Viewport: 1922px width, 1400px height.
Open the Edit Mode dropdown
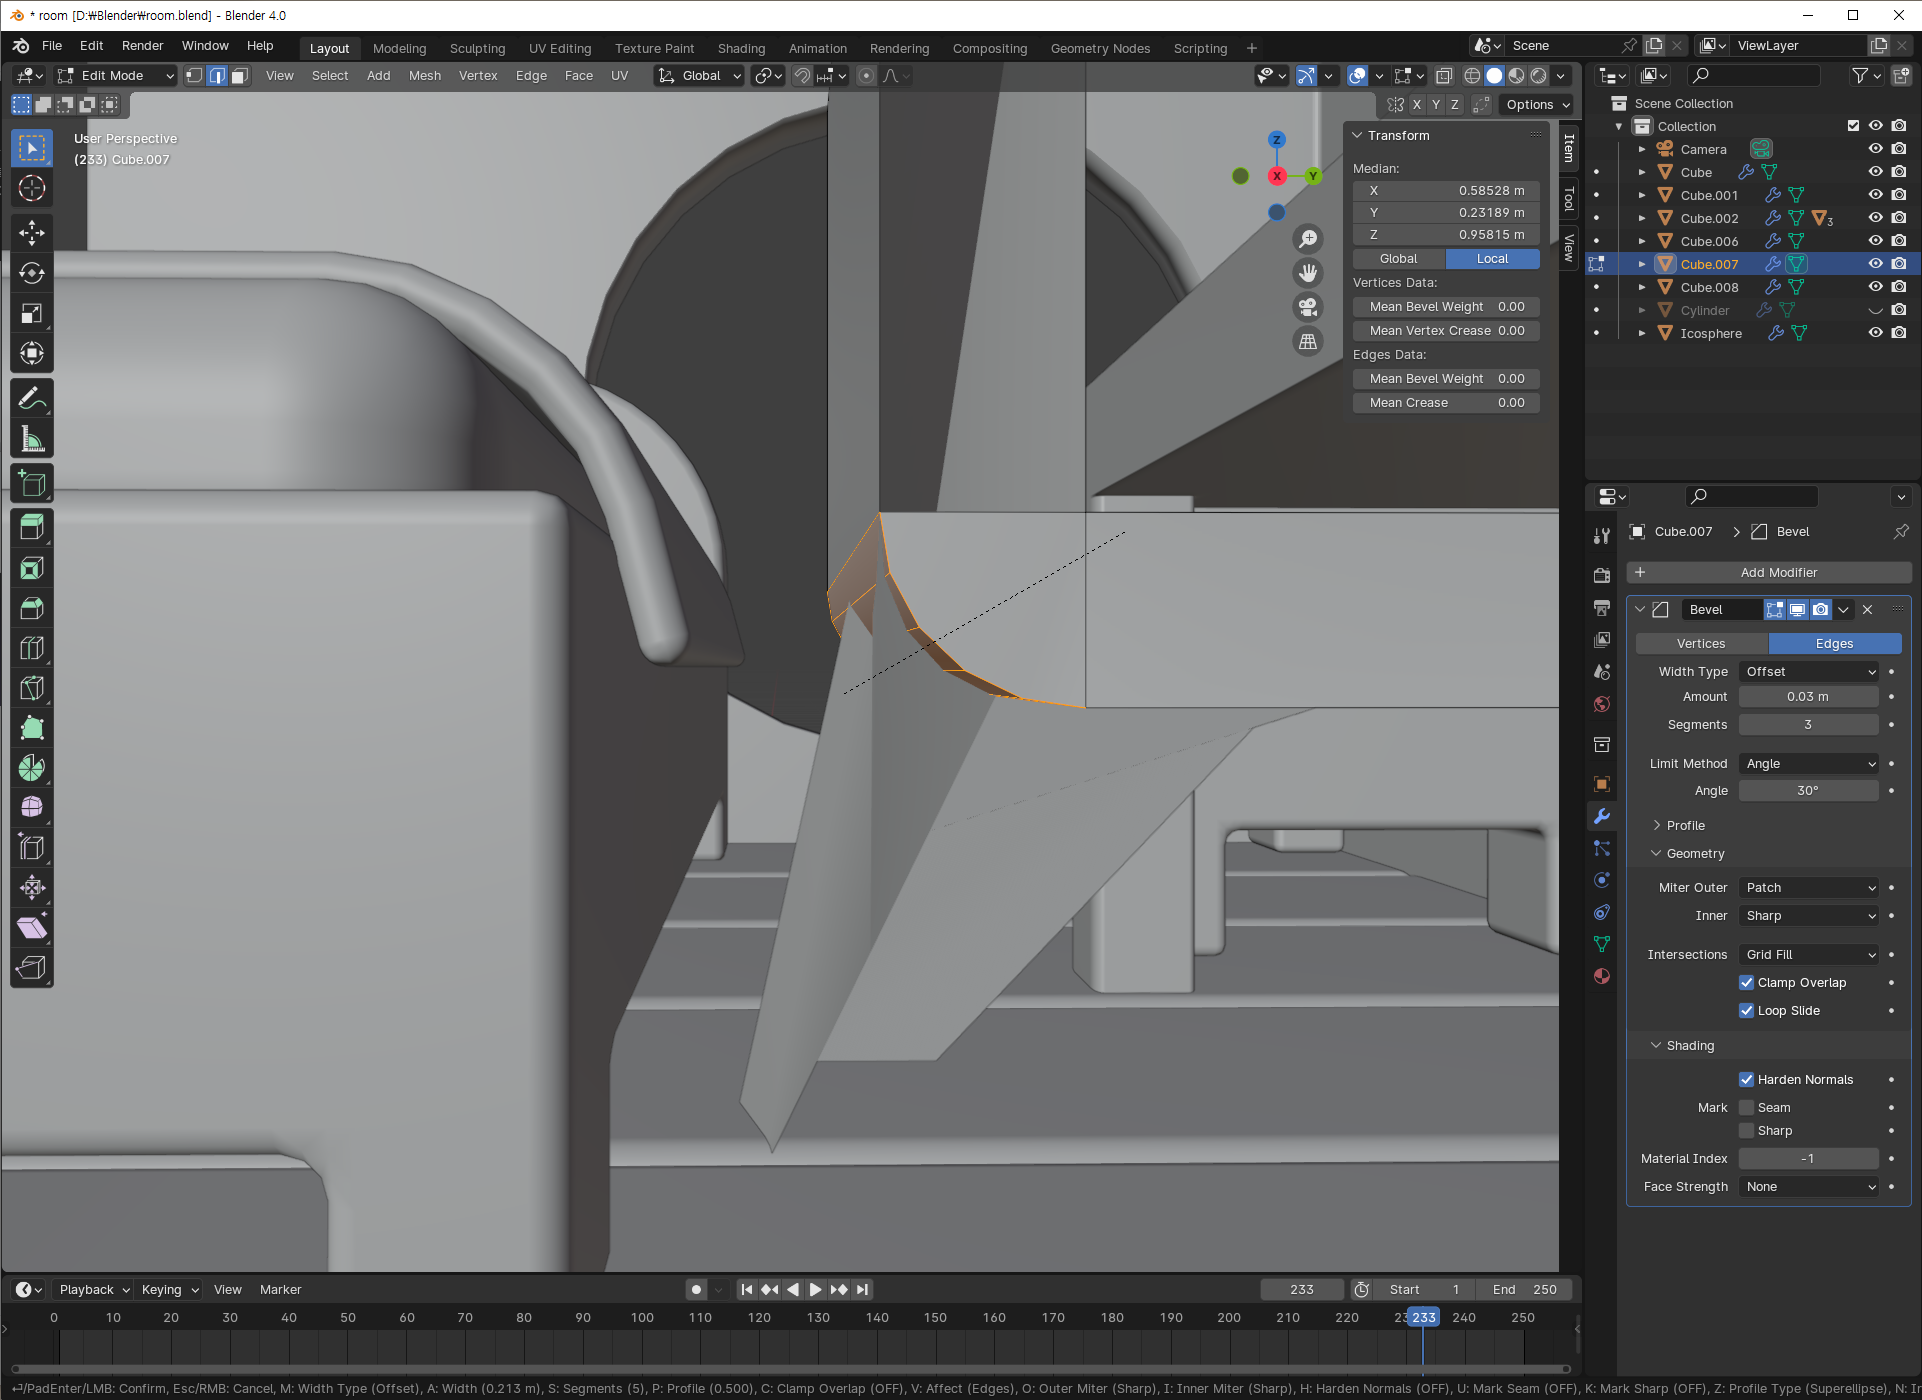coord(115,76)
